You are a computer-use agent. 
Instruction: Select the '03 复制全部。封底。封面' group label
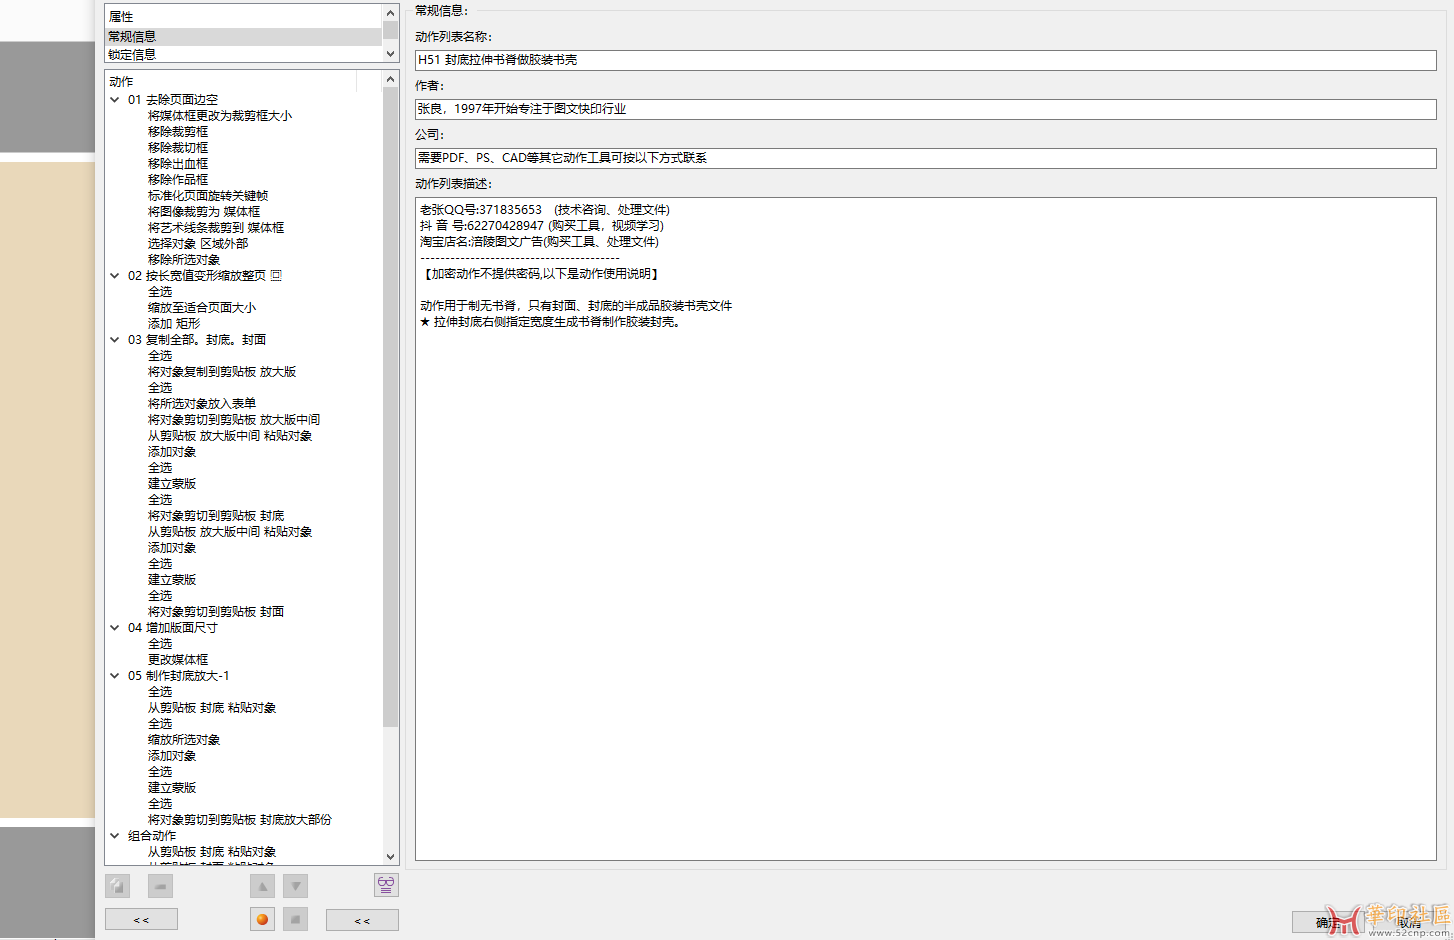(x=197, y=340)
